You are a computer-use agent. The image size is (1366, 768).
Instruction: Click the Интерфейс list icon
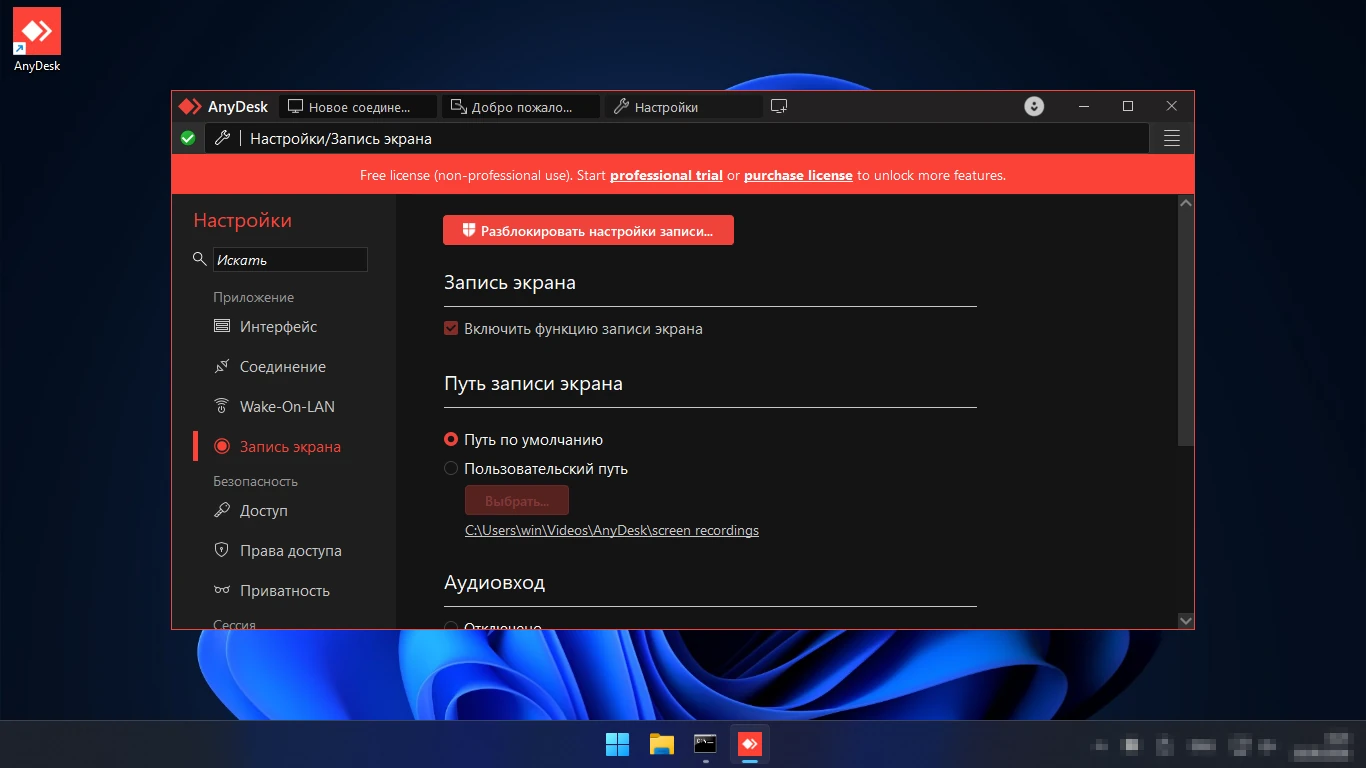(222, 326)
